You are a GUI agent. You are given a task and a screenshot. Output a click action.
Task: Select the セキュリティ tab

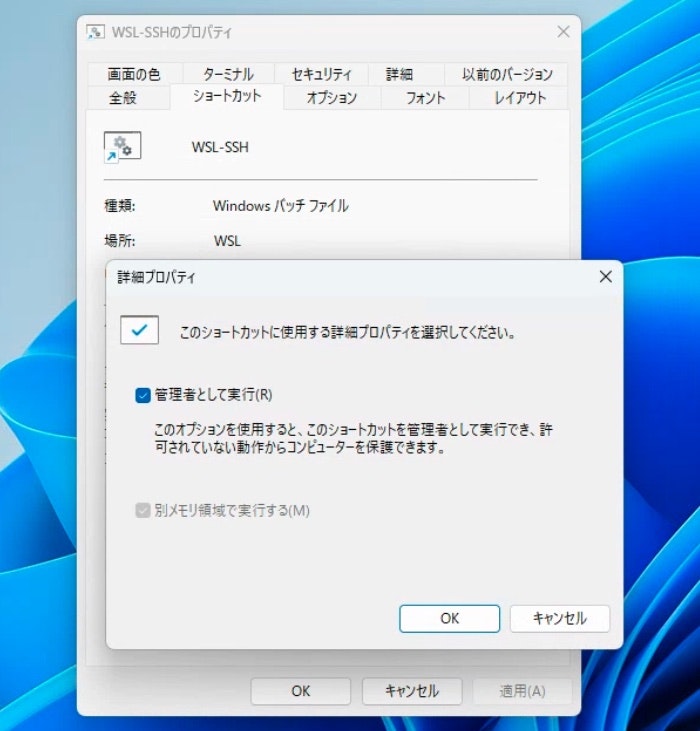click(322, 75)
